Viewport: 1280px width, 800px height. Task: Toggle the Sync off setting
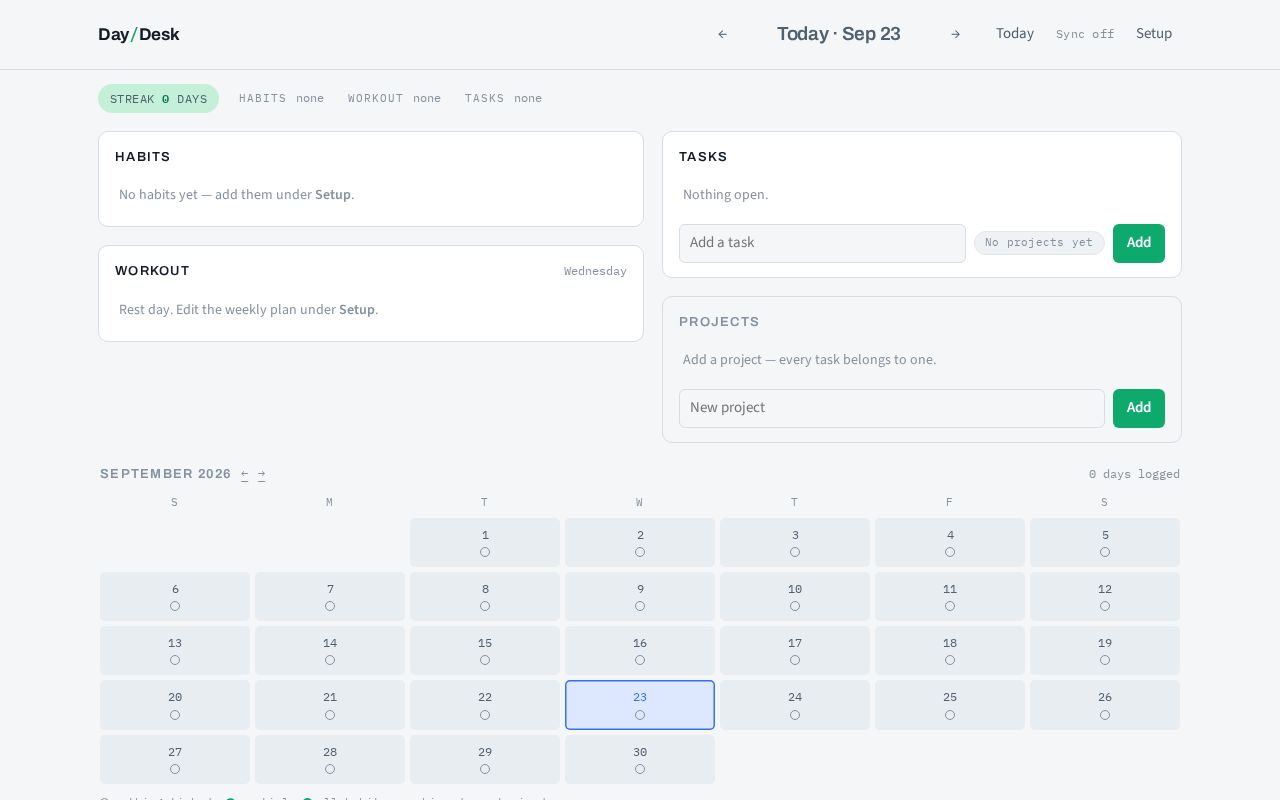click(x=1085, y=34)
